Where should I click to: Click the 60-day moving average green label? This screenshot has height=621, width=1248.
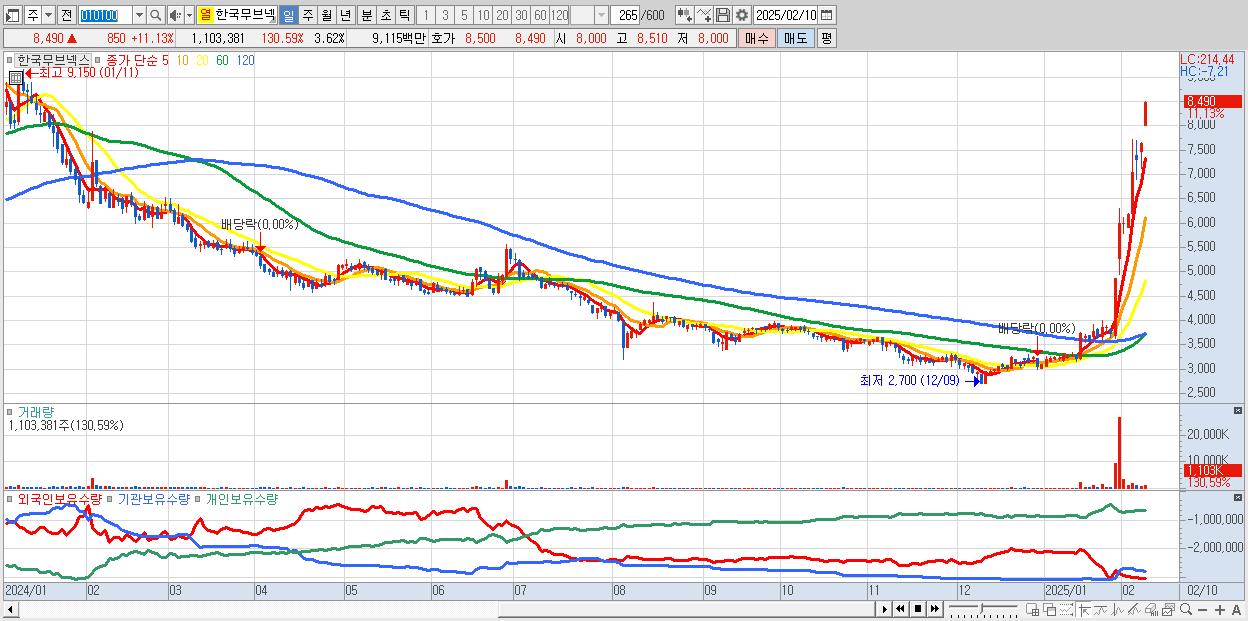click(222, 60)
